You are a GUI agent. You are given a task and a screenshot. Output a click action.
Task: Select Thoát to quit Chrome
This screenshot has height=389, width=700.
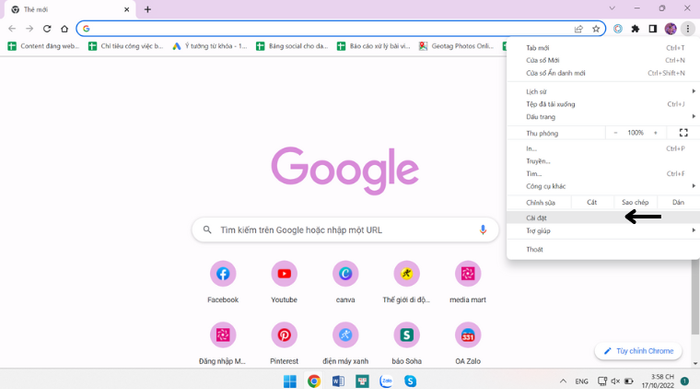[603, 249]
